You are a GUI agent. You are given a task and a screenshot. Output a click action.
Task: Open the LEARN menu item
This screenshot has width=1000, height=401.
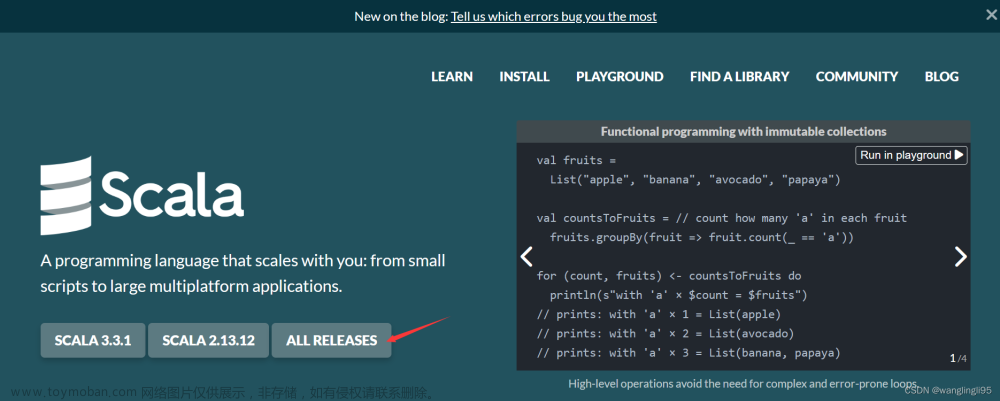[452, 77]
